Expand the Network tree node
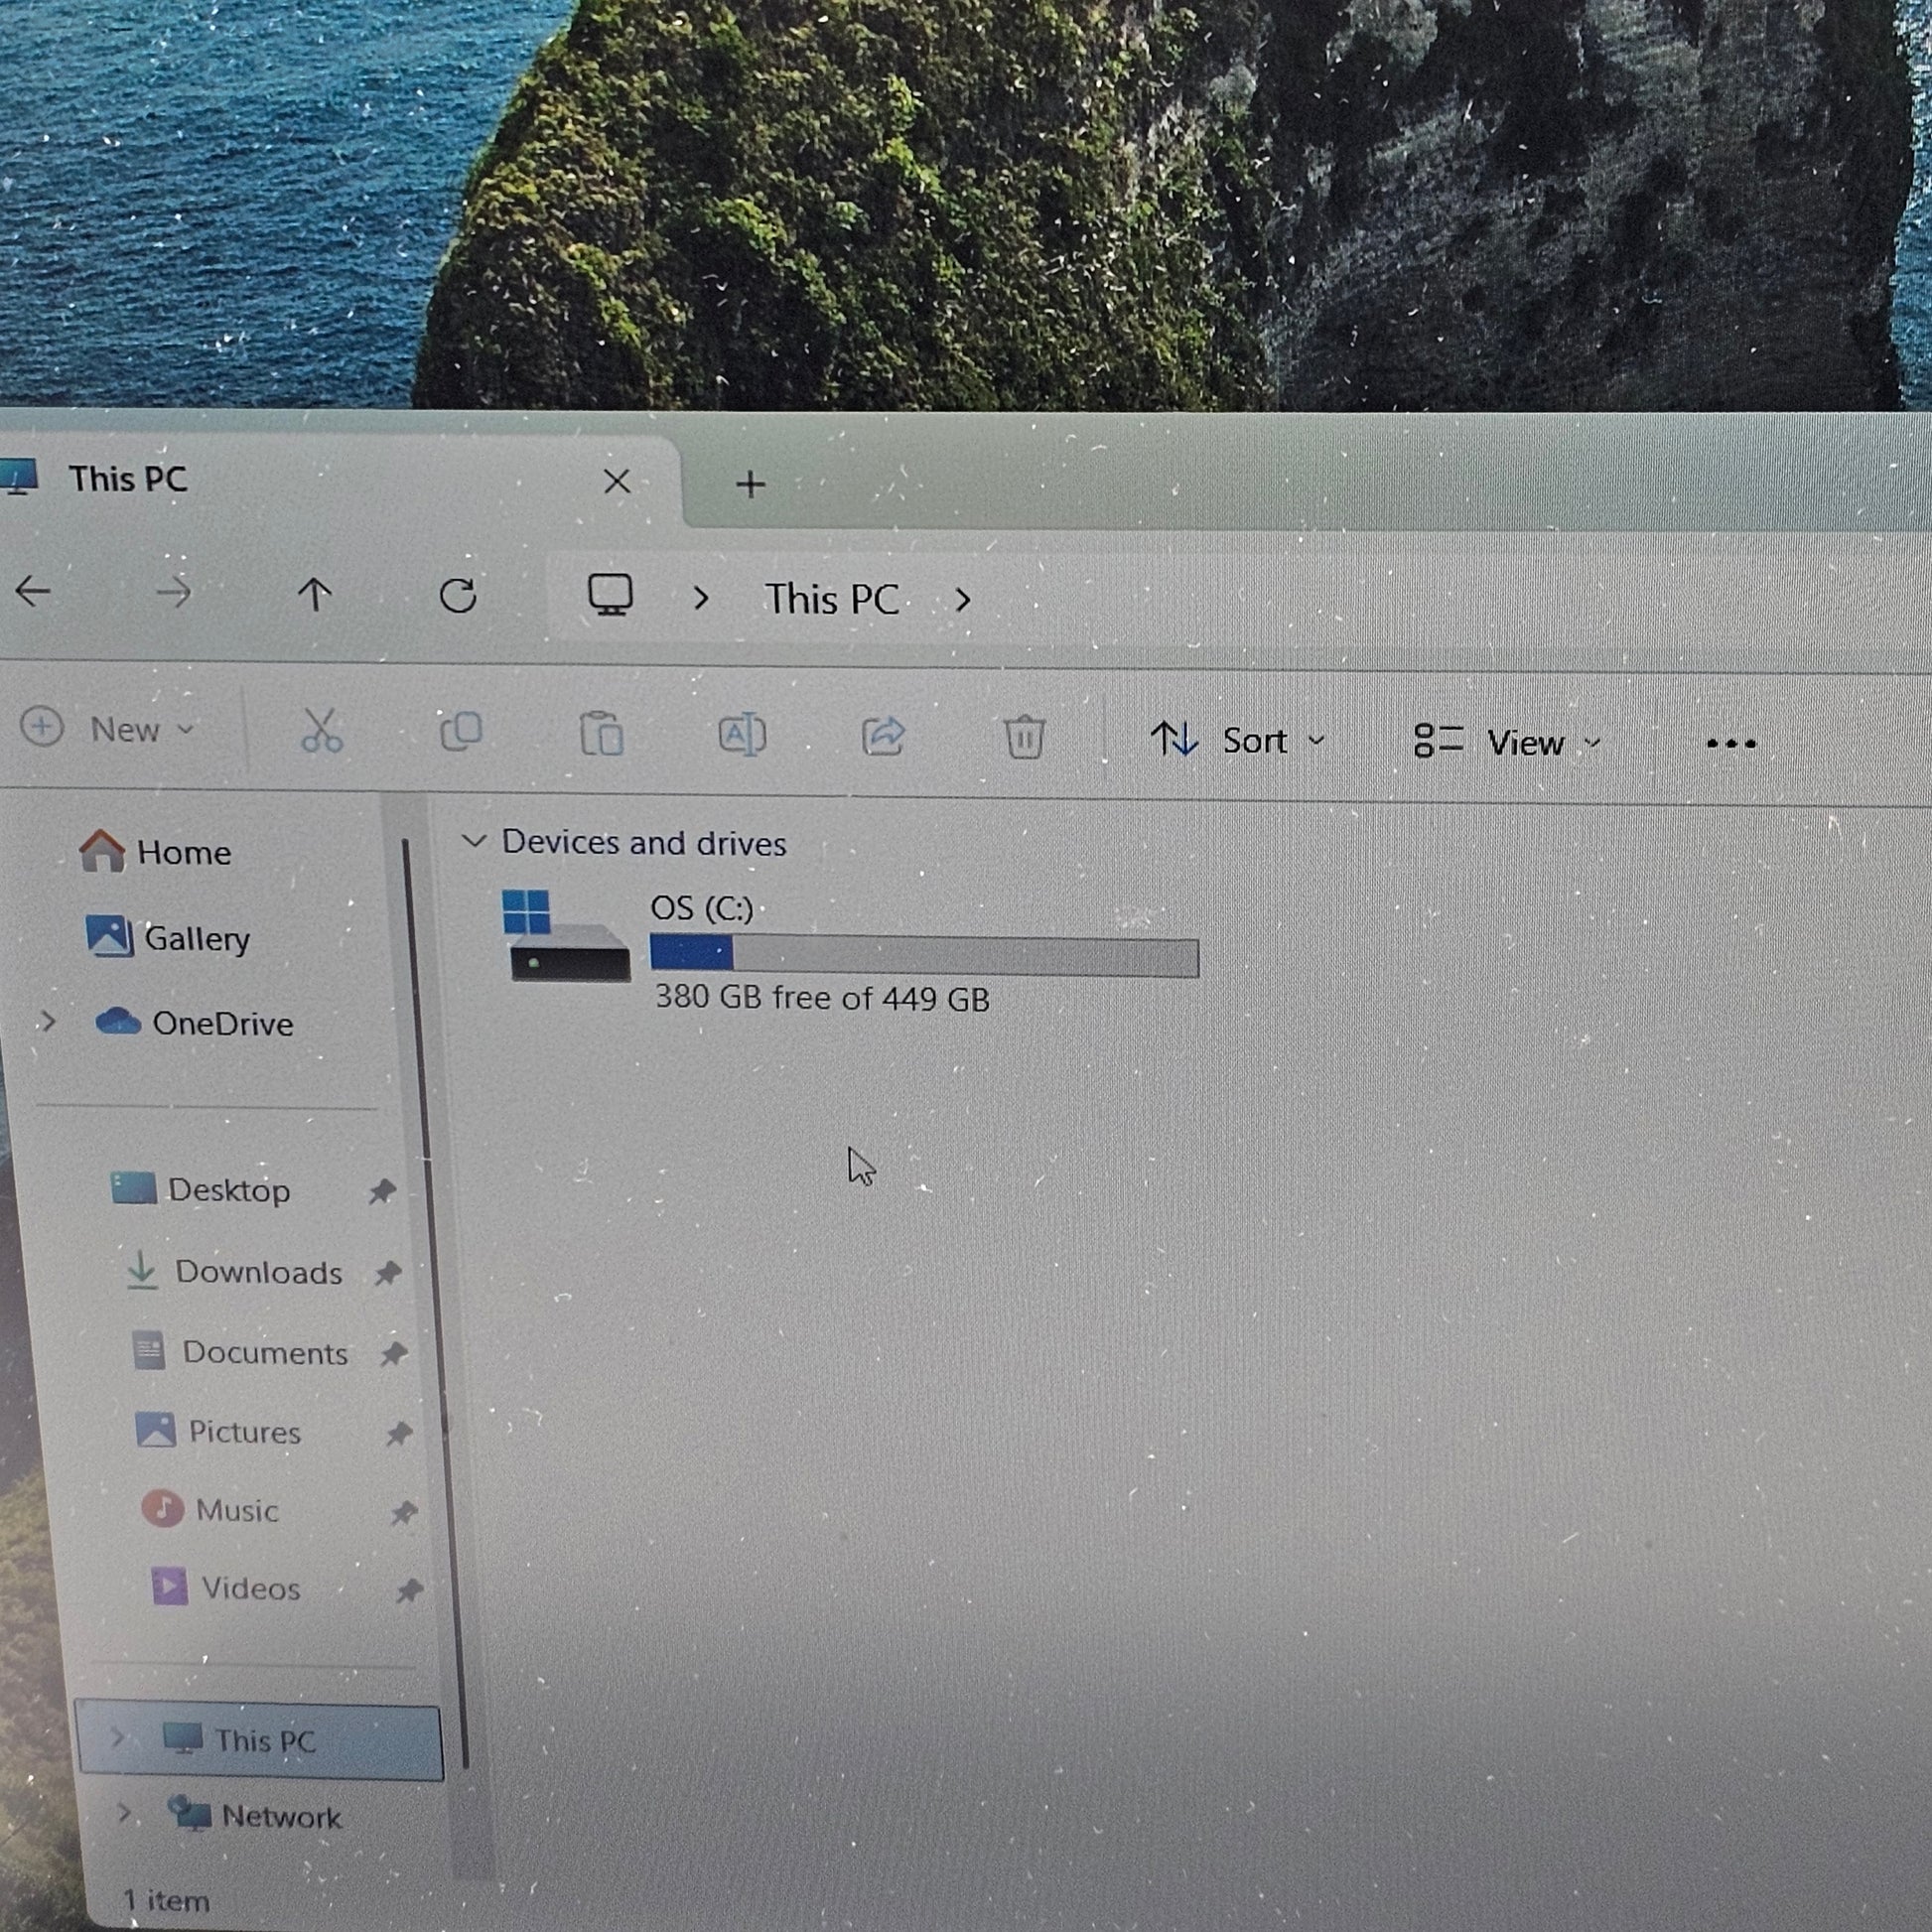Screen dimensions: 1932x1932 123,1812
